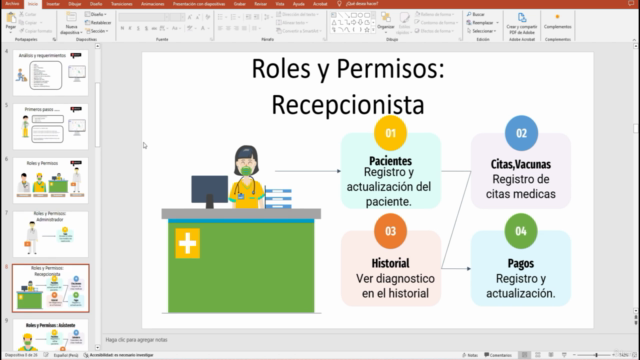Select slide 7 Administrador thumbnail

pos(51,234)
